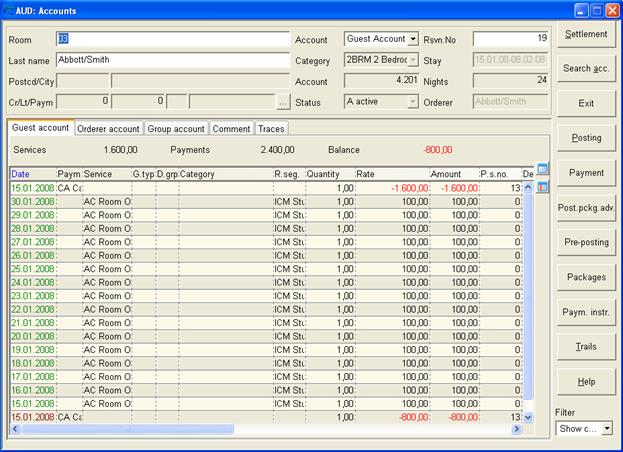Click the horizontal scrollbar right arrow
The width and height of the screenshot is (623, 452).
pyautogui.click(x=517, y=429)
